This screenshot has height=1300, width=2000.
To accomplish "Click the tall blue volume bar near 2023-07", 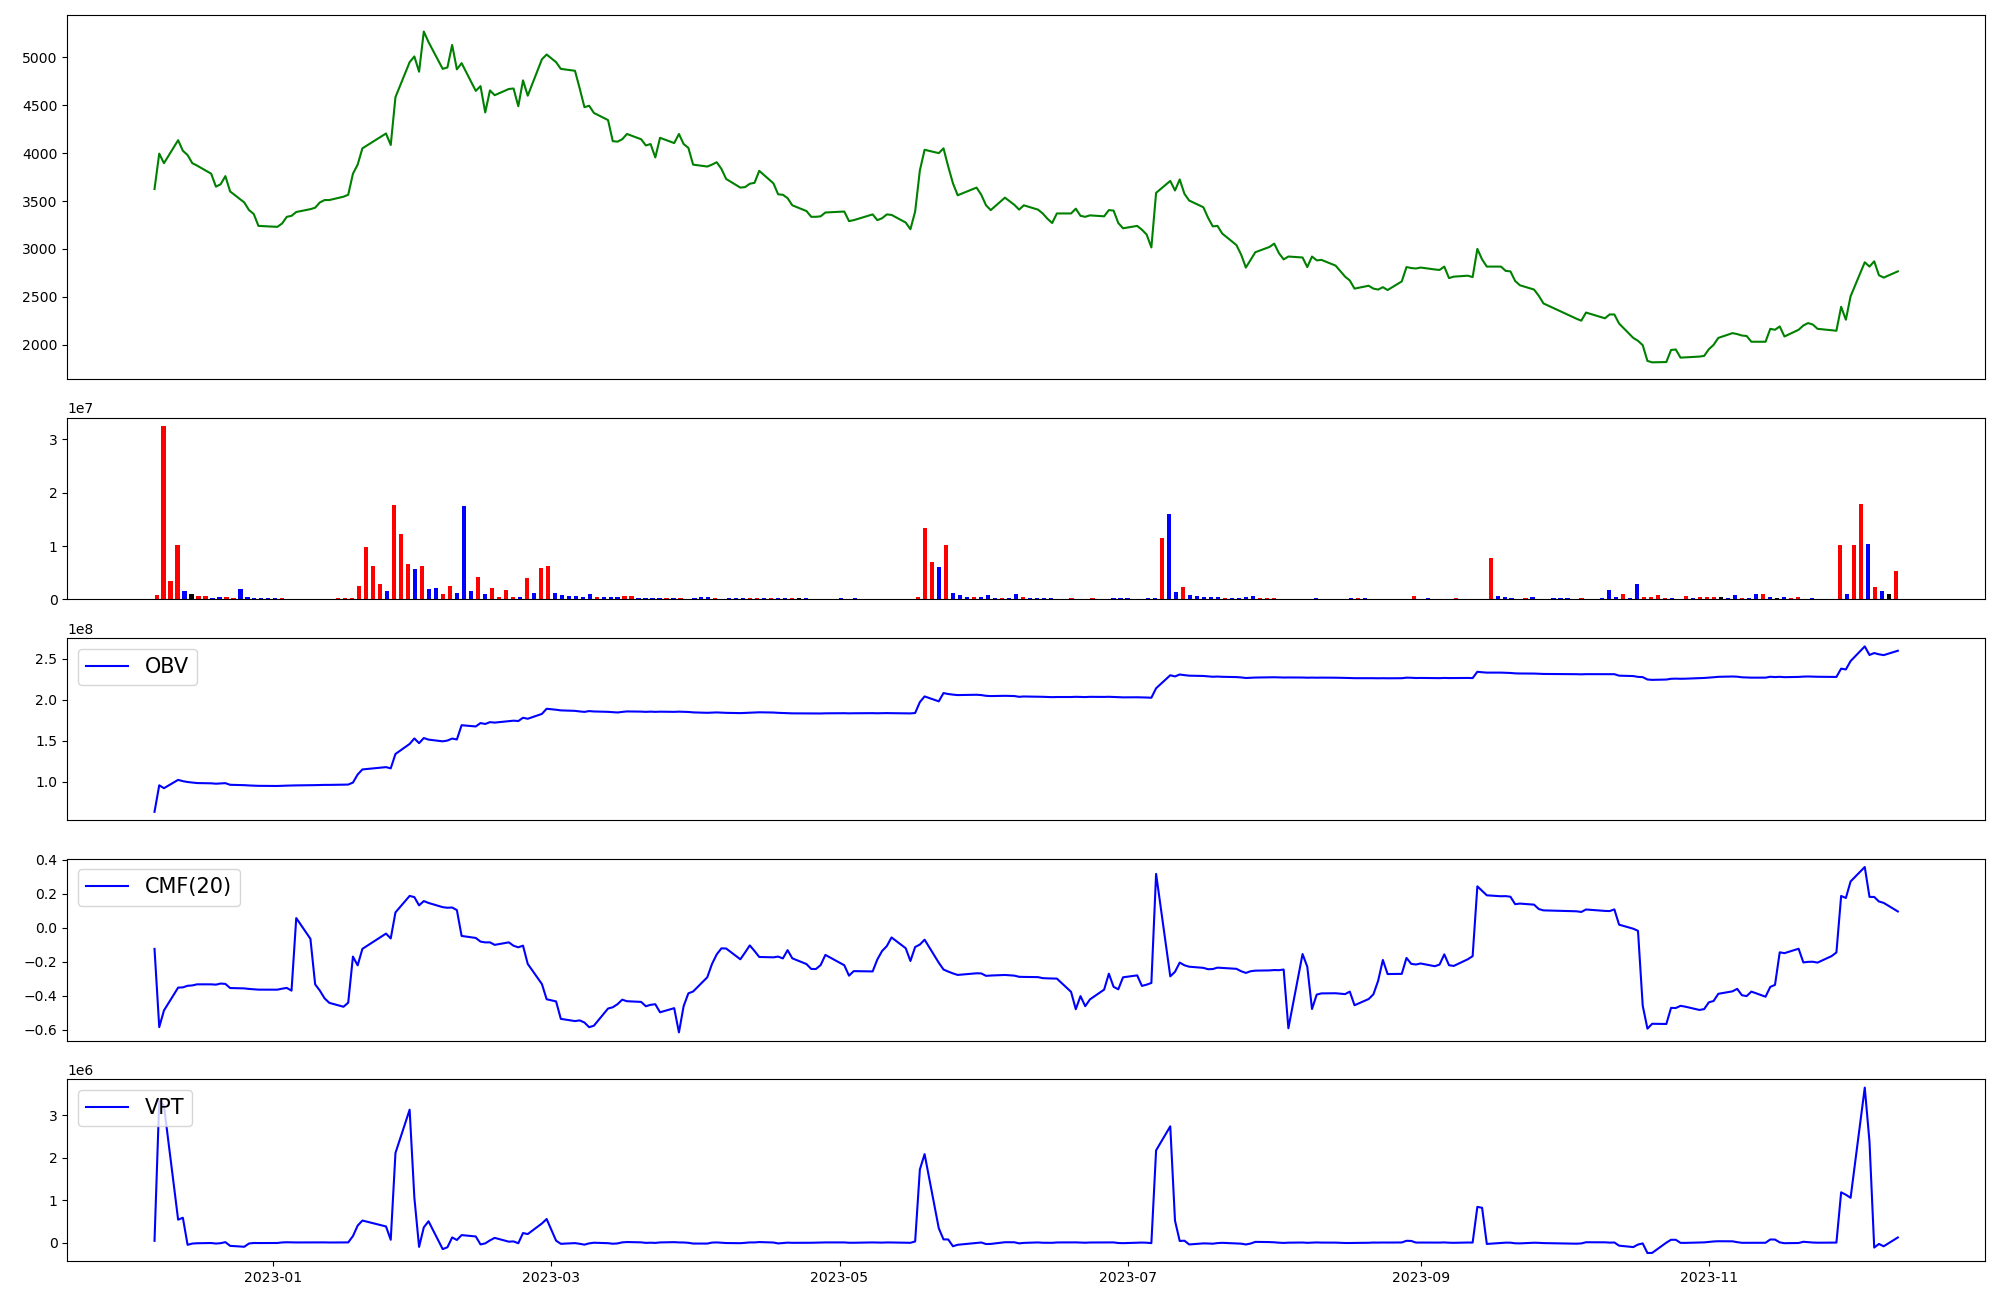I will tap(1169, 556).
